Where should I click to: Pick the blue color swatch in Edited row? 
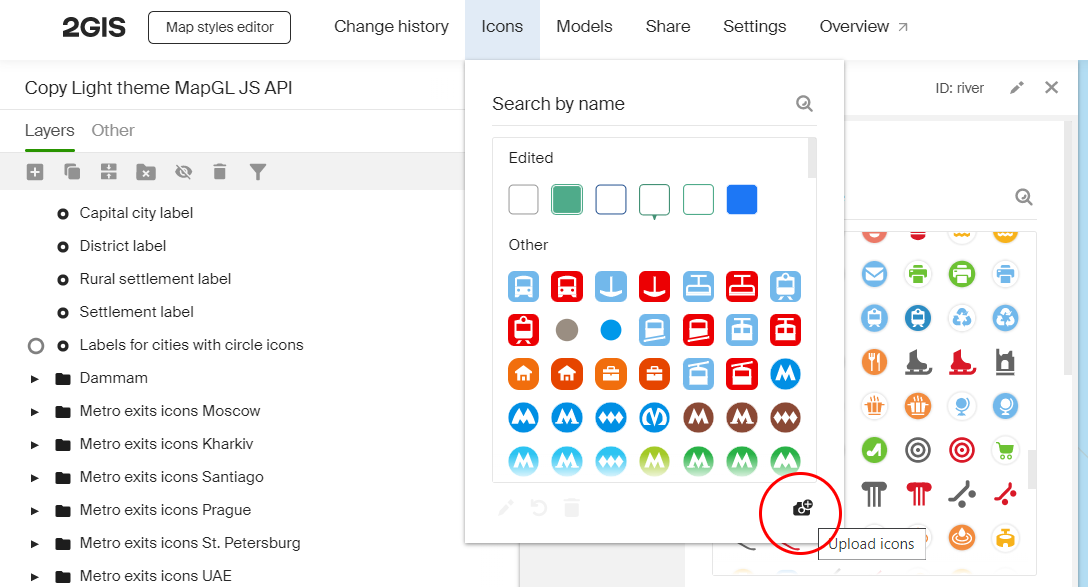point(741,199)
